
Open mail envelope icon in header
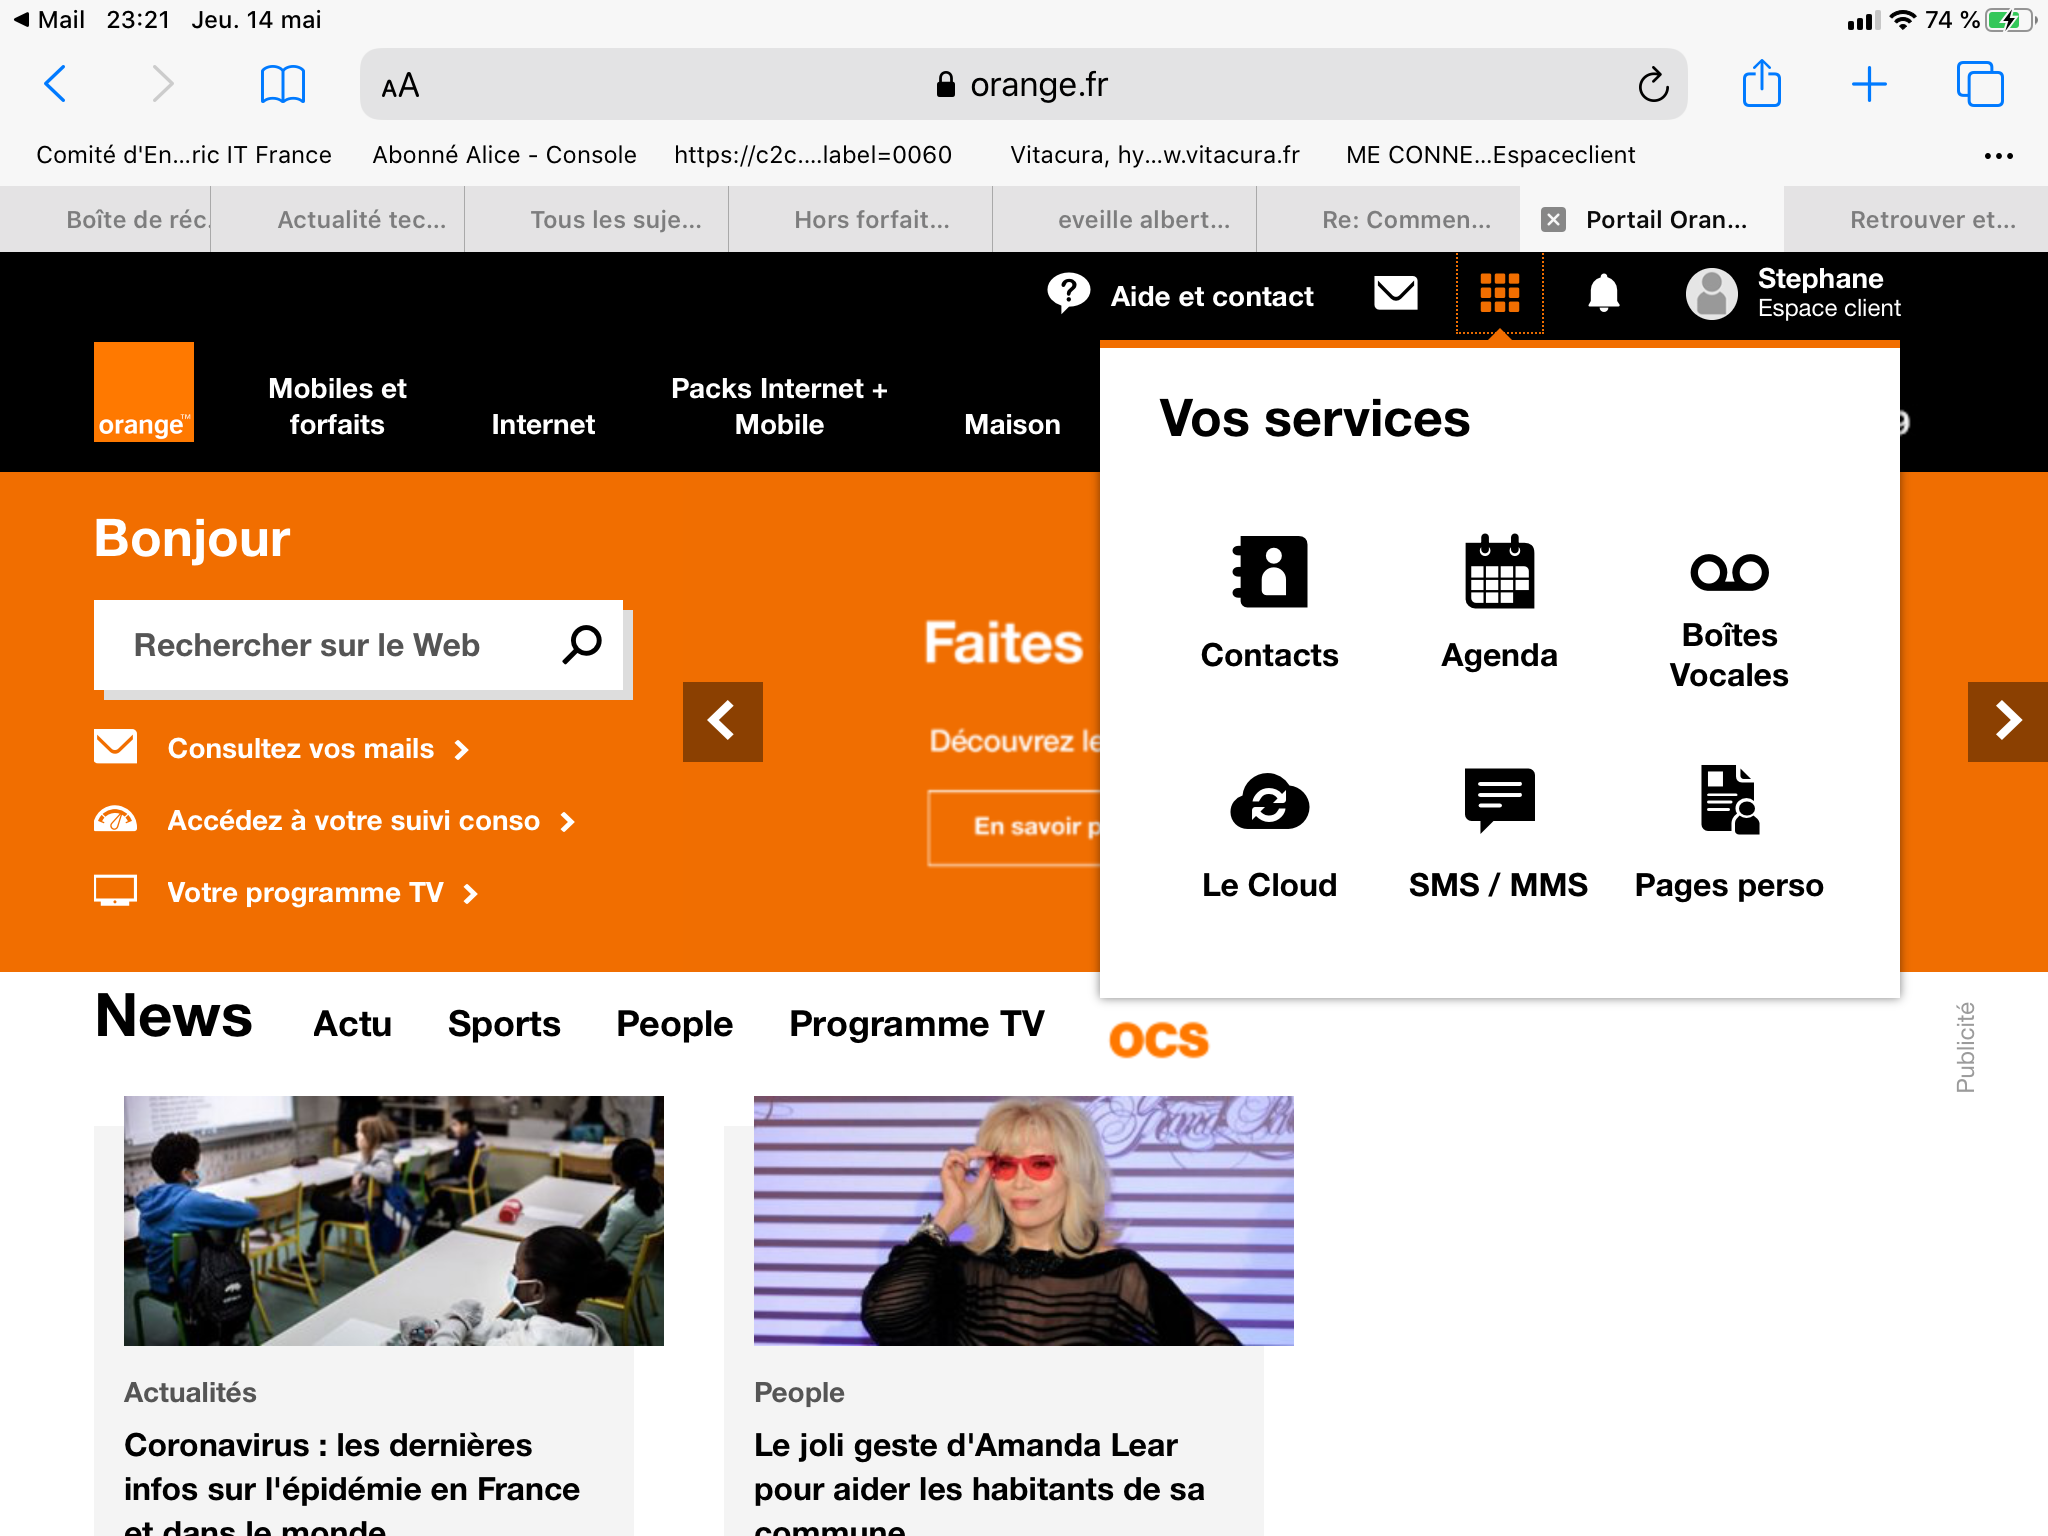tap(1396, 294)
